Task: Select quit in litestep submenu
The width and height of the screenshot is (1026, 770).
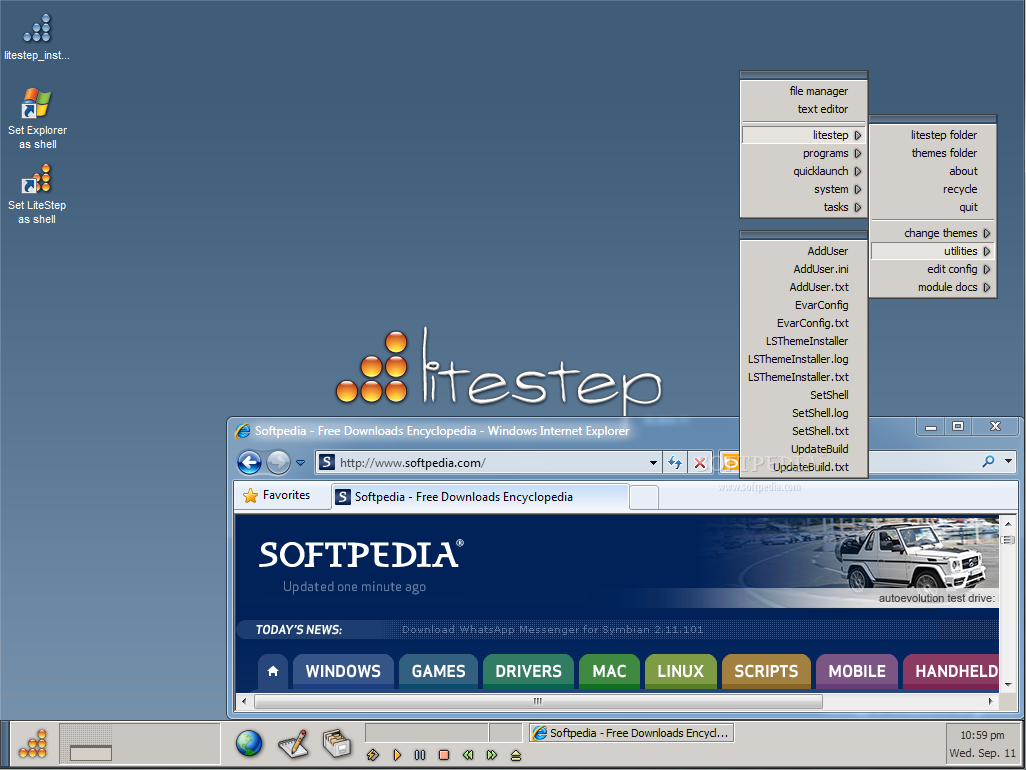Action: (x=933, y=207)
